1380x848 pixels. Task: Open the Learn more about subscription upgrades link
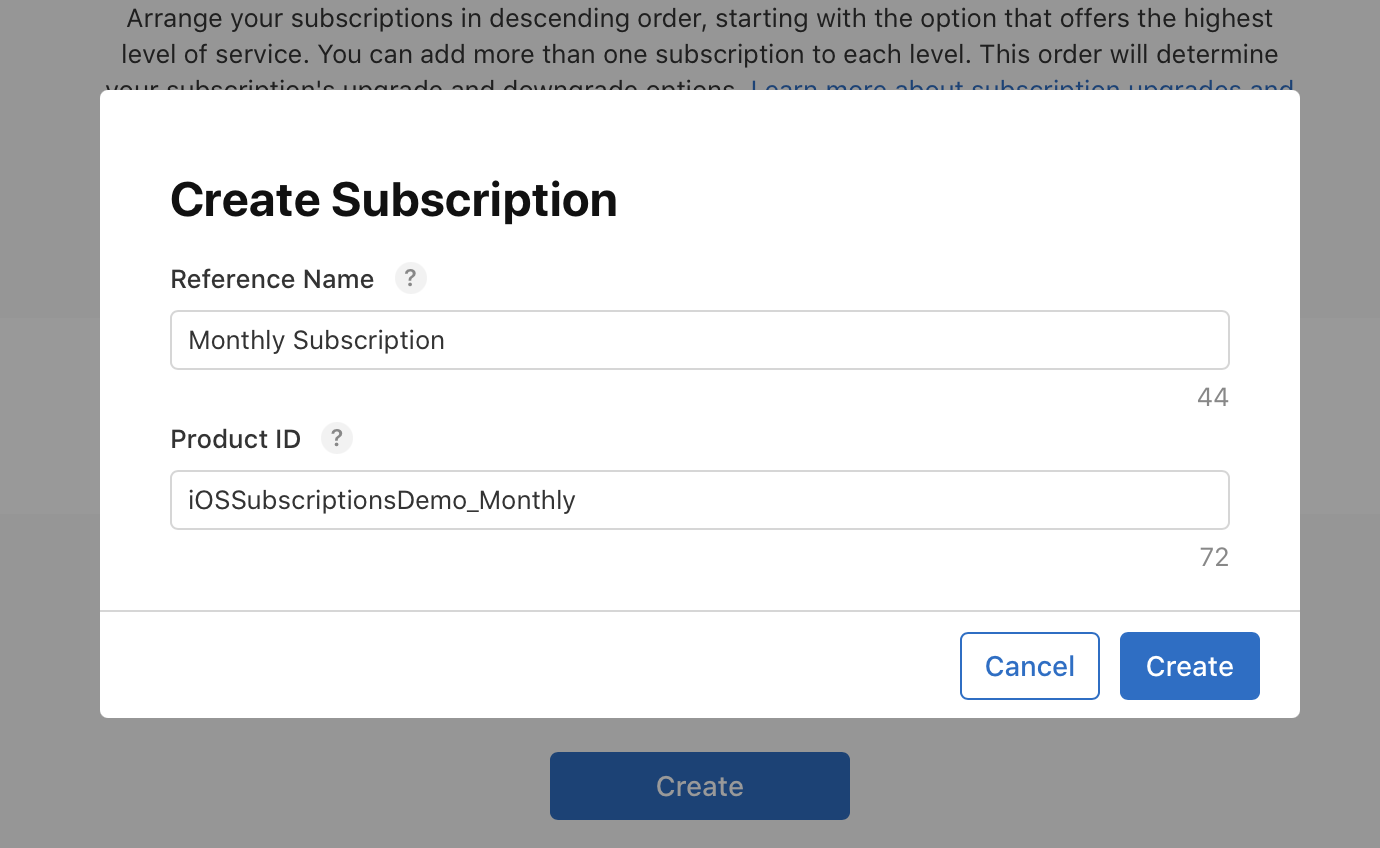coord(1020,88)
